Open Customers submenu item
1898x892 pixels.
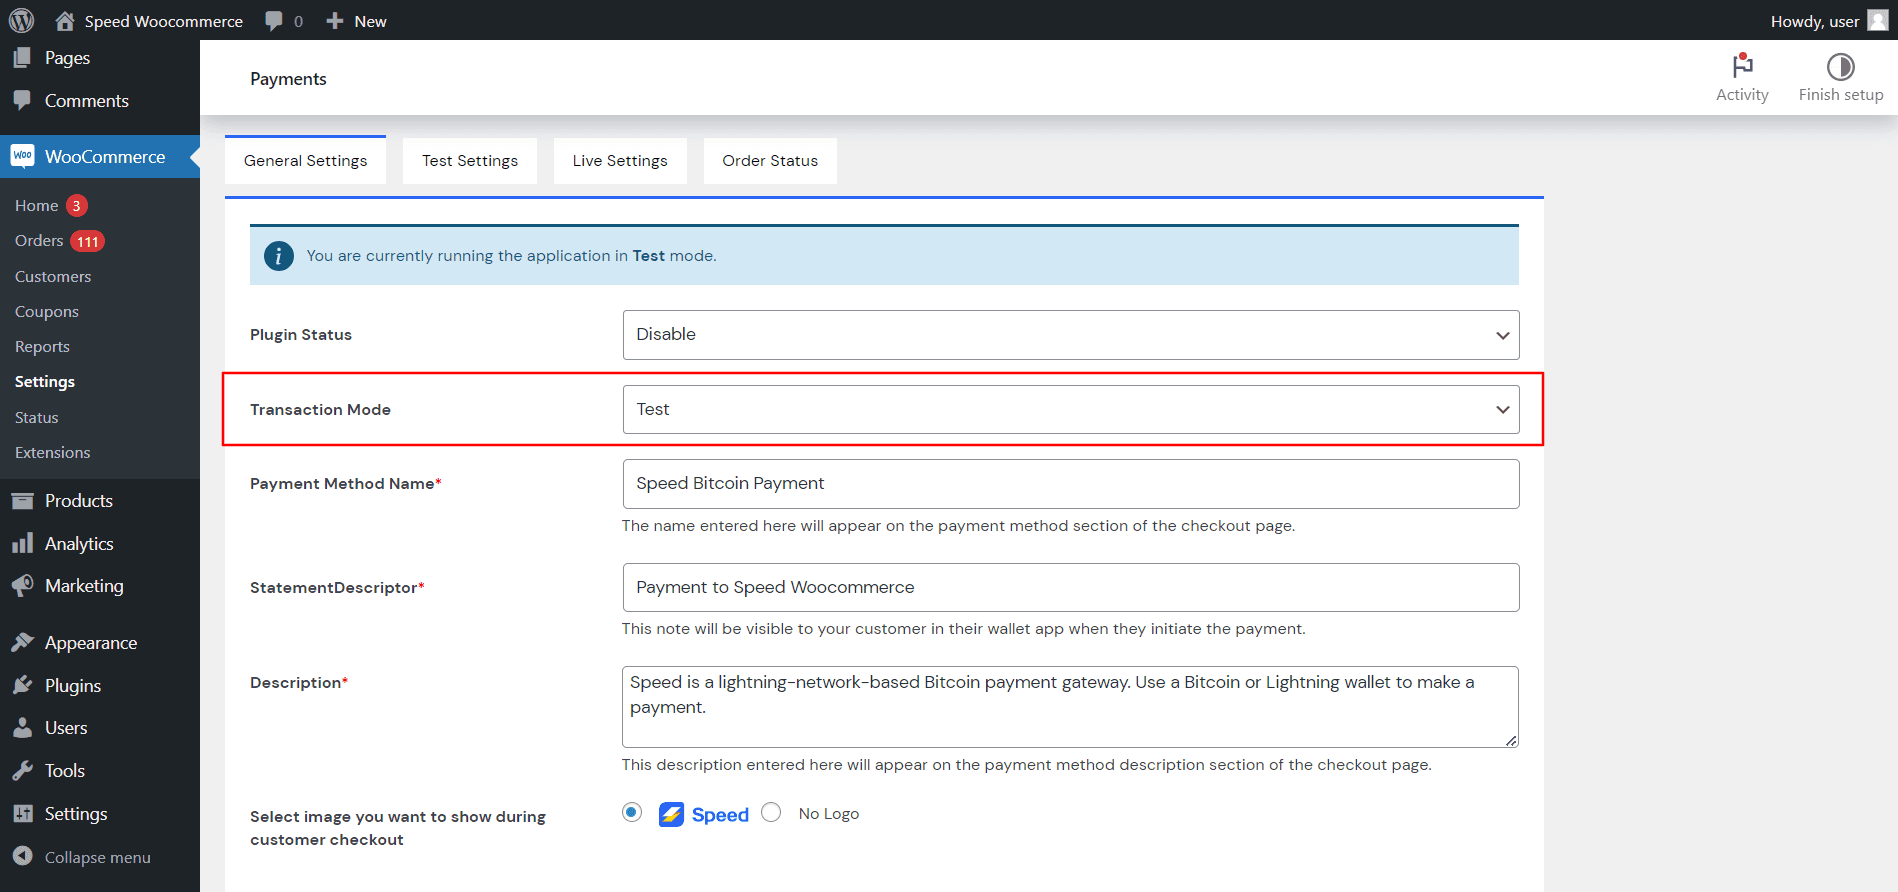[x=53, y=276]
